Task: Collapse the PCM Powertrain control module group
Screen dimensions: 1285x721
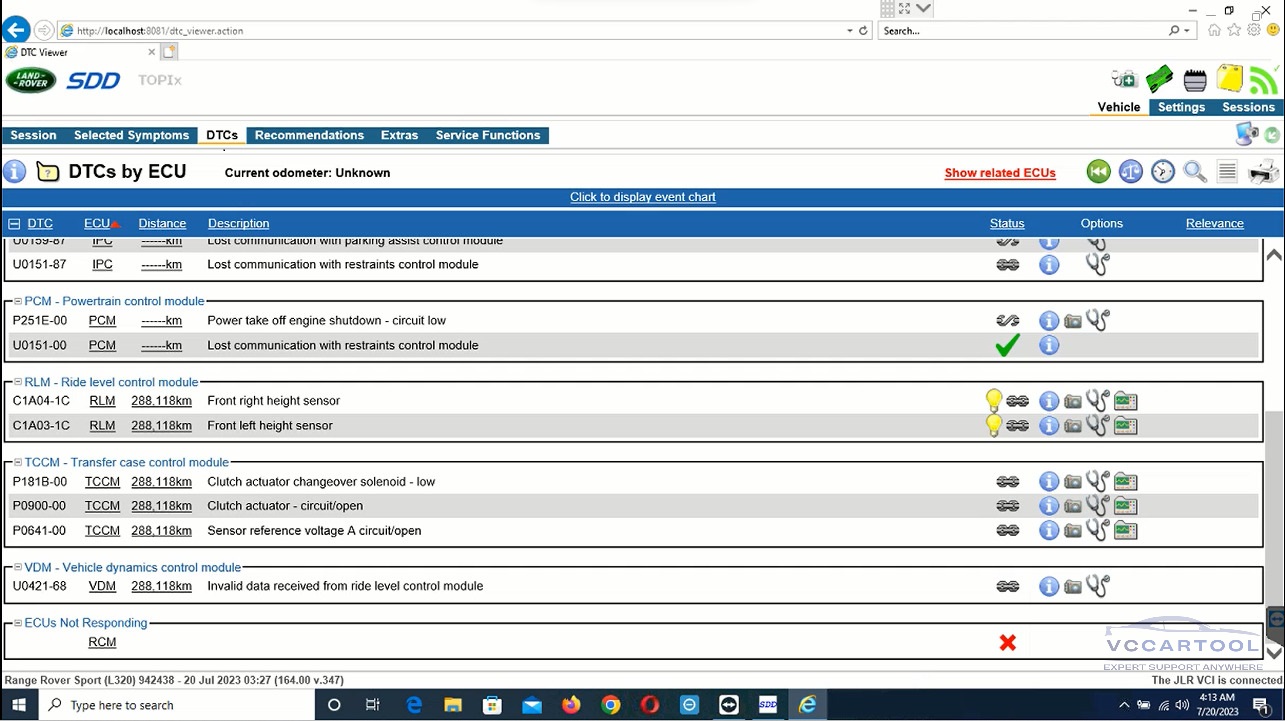Action: coord(17,301)
